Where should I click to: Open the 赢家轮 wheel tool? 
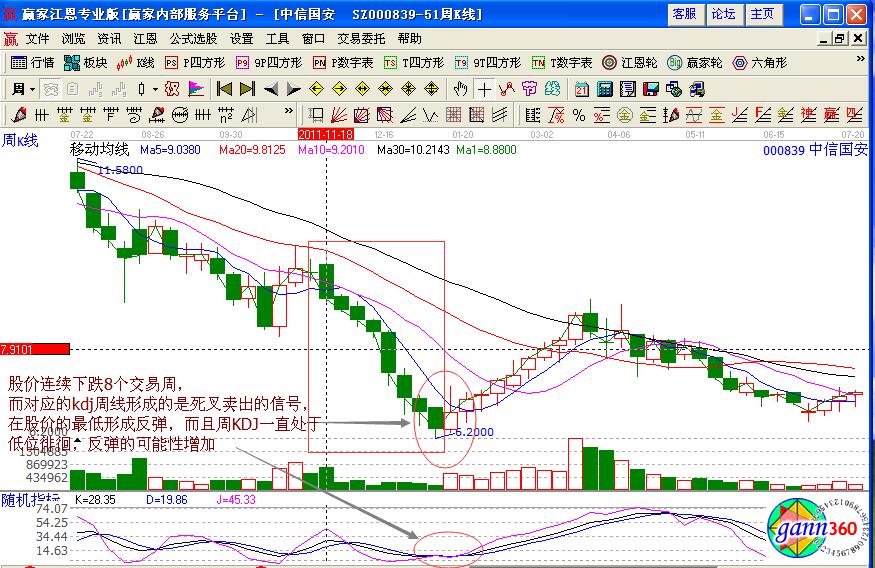696,62
